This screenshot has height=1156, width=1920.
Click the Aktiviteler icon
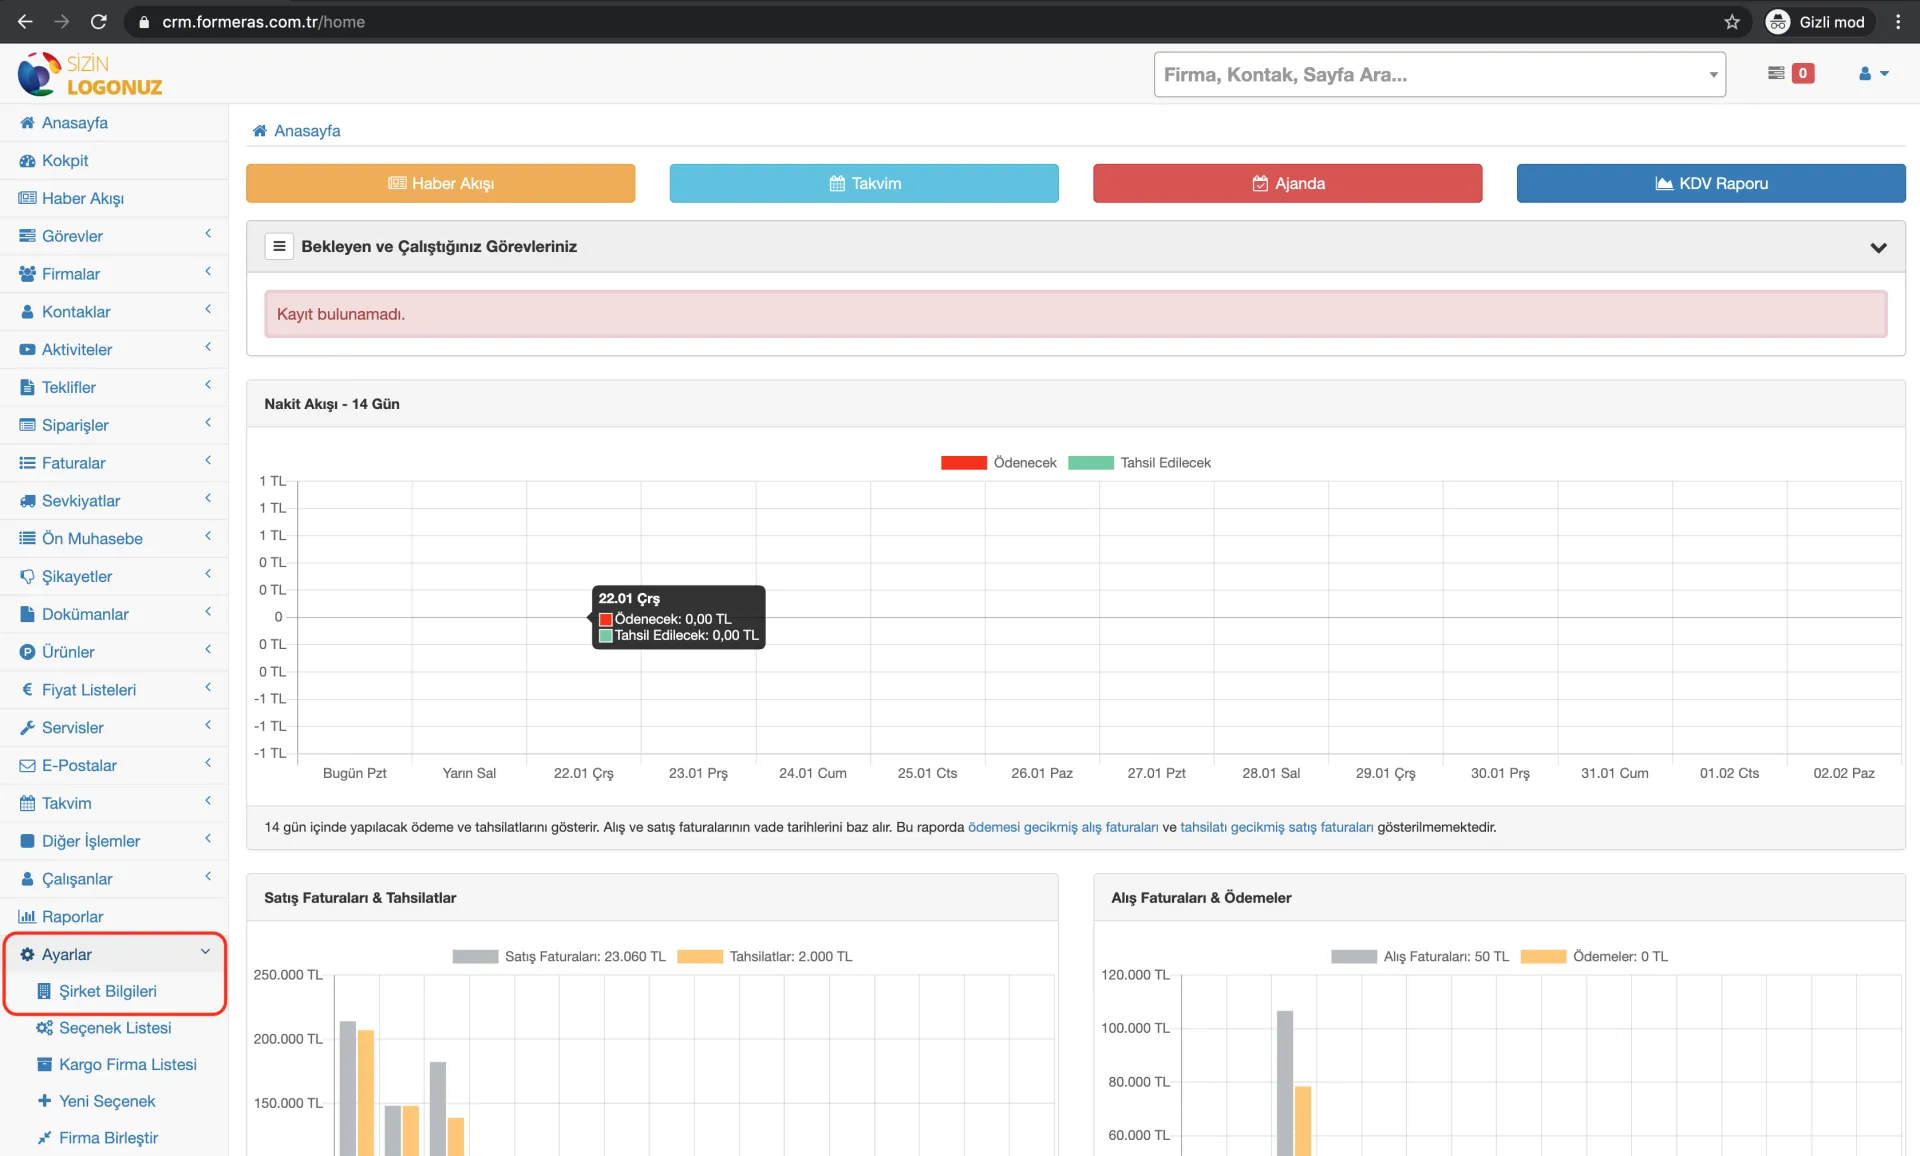coord(27,350)
